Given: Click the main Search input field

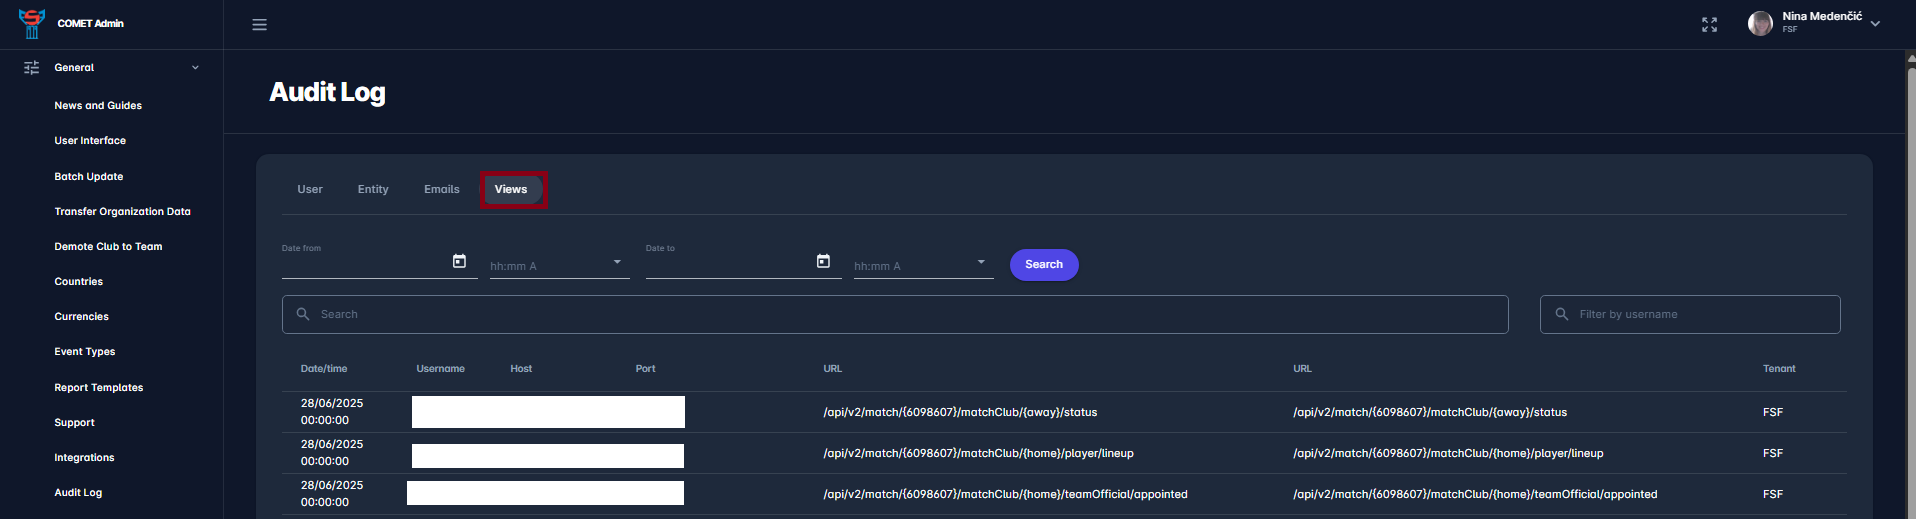Looking at the screenshot, I should (900, 314).
